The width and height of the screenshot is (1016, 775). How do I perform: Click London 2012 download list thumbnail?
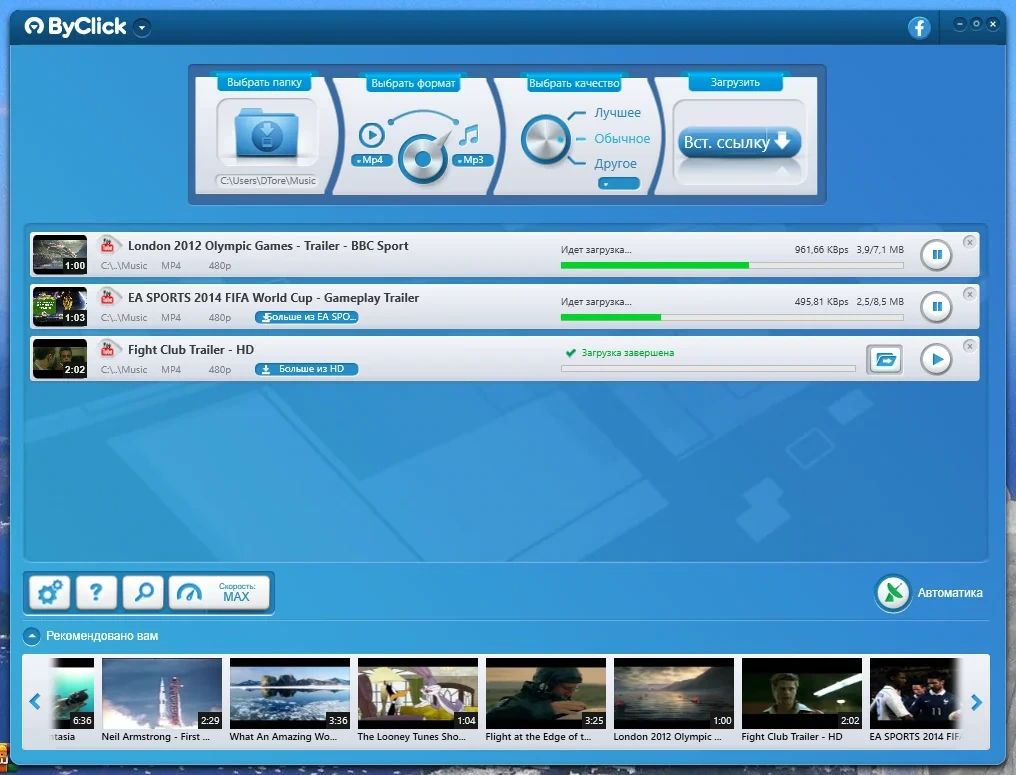coord(60,255)
